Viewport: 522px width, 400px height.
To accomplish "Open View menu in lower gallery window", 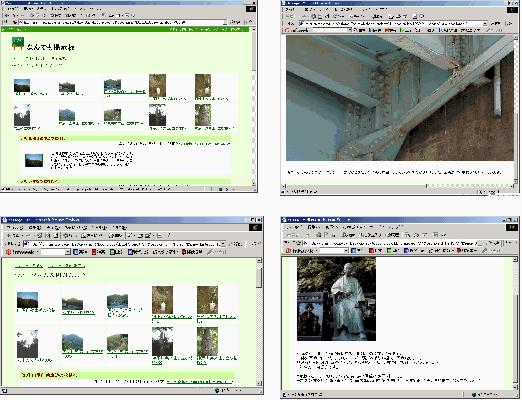I will (x=53, y=227).
